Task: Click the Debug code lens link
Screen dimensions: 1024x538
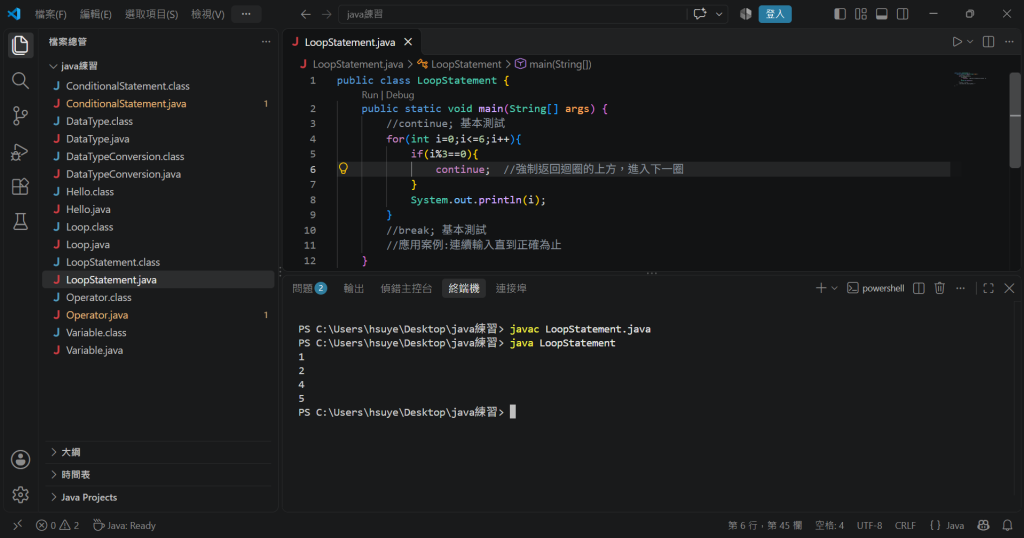Action: point(400,95)
